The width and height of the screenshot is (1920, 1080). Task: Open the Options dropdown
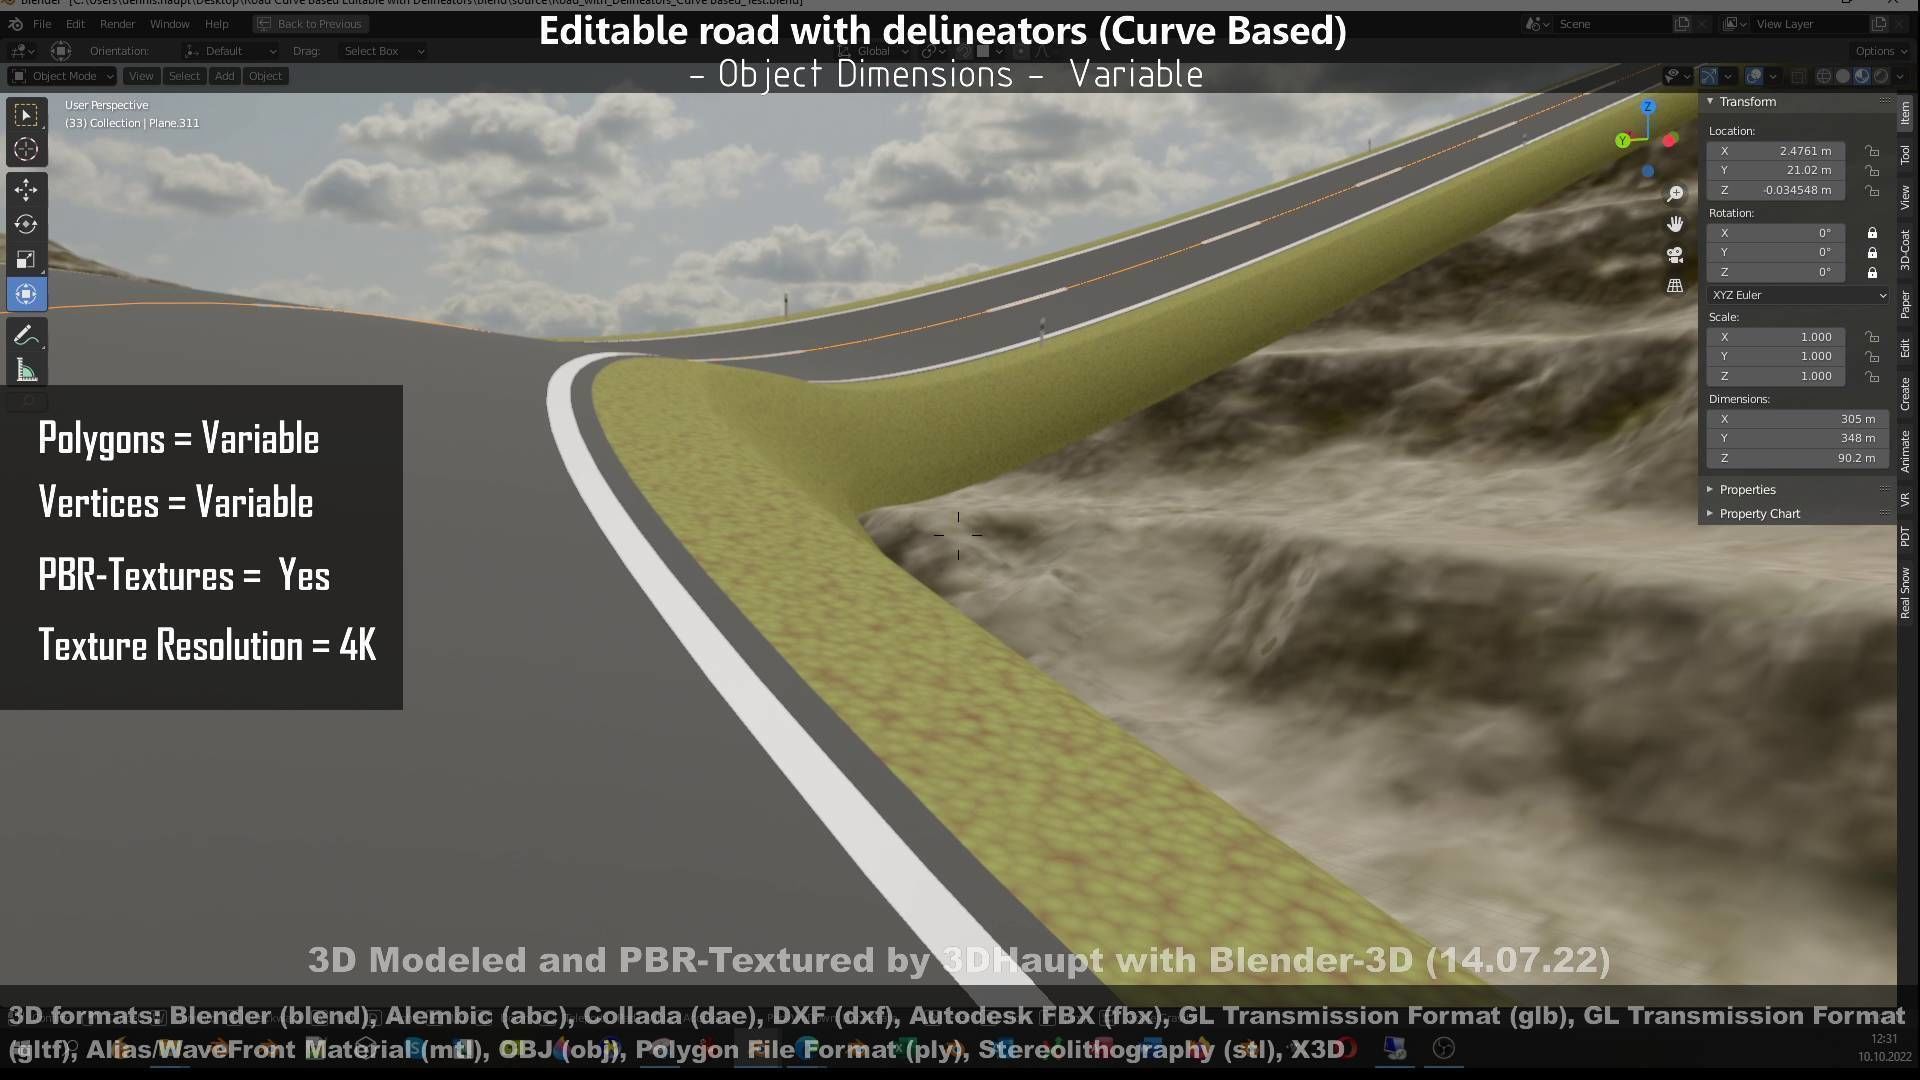tap(1880, 51)
